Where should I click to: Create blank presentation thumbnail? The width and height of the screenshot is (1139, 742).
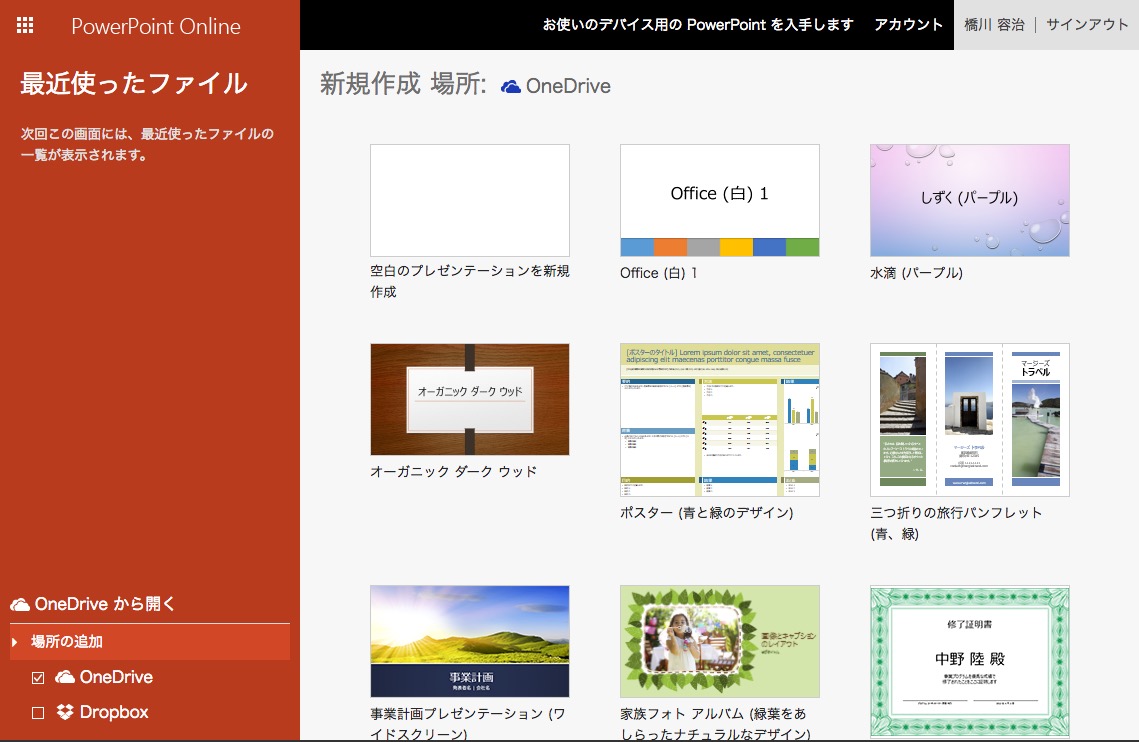[470, 201]
